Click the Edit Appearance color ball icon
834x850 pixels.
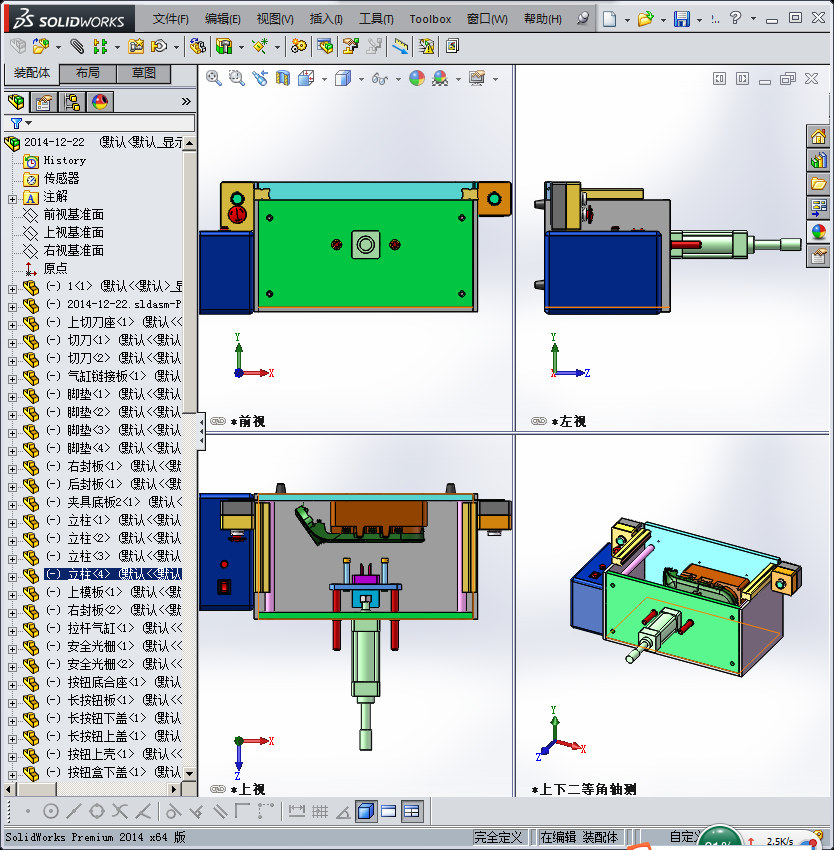coord(416,79)
